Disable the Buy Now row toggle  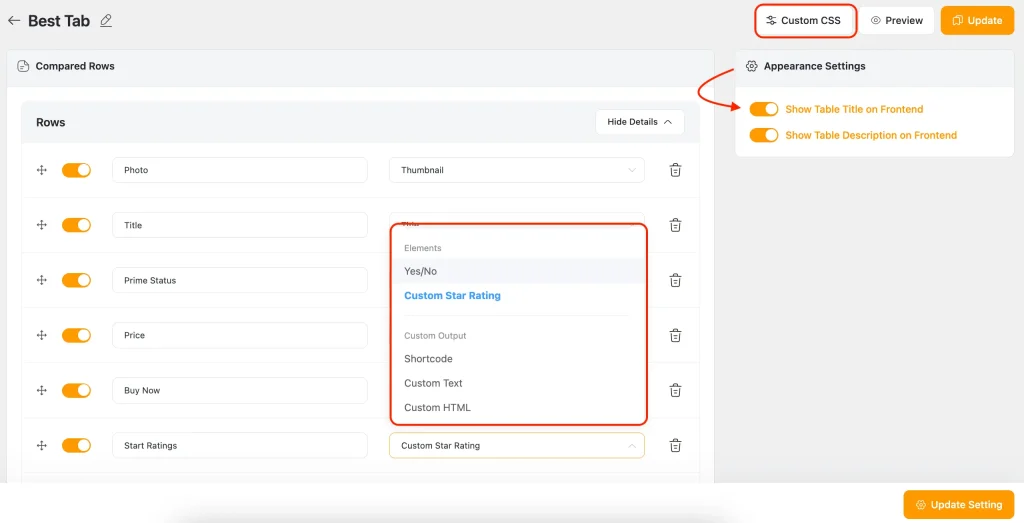click(76, 390)
